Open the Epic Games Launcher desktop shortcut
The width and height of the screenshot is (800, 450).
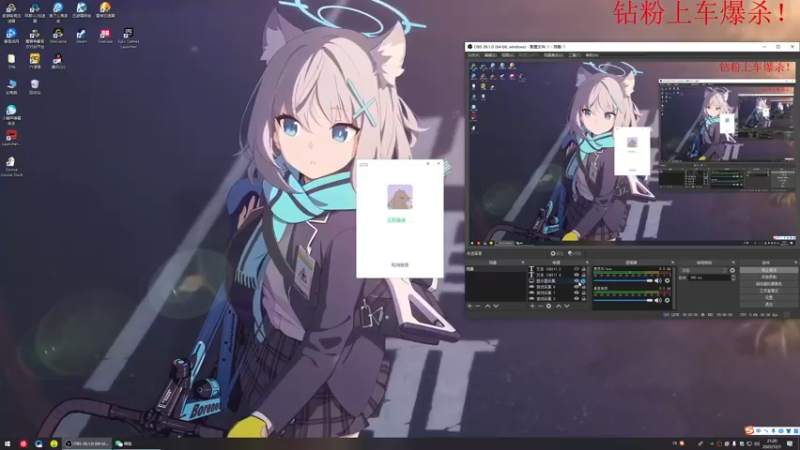coord(128,38)
